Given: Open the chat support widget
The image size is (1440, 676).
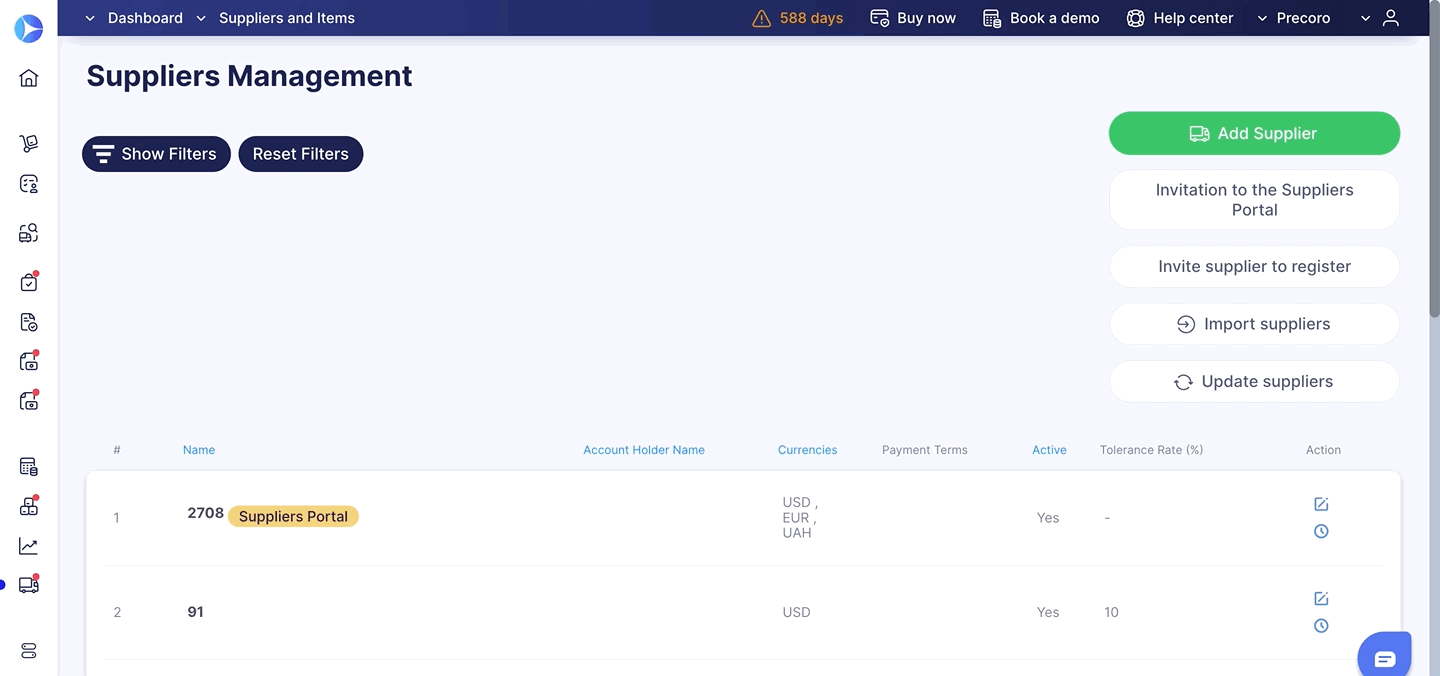Looking at the screenshot, I should (x=1385, y=657).
